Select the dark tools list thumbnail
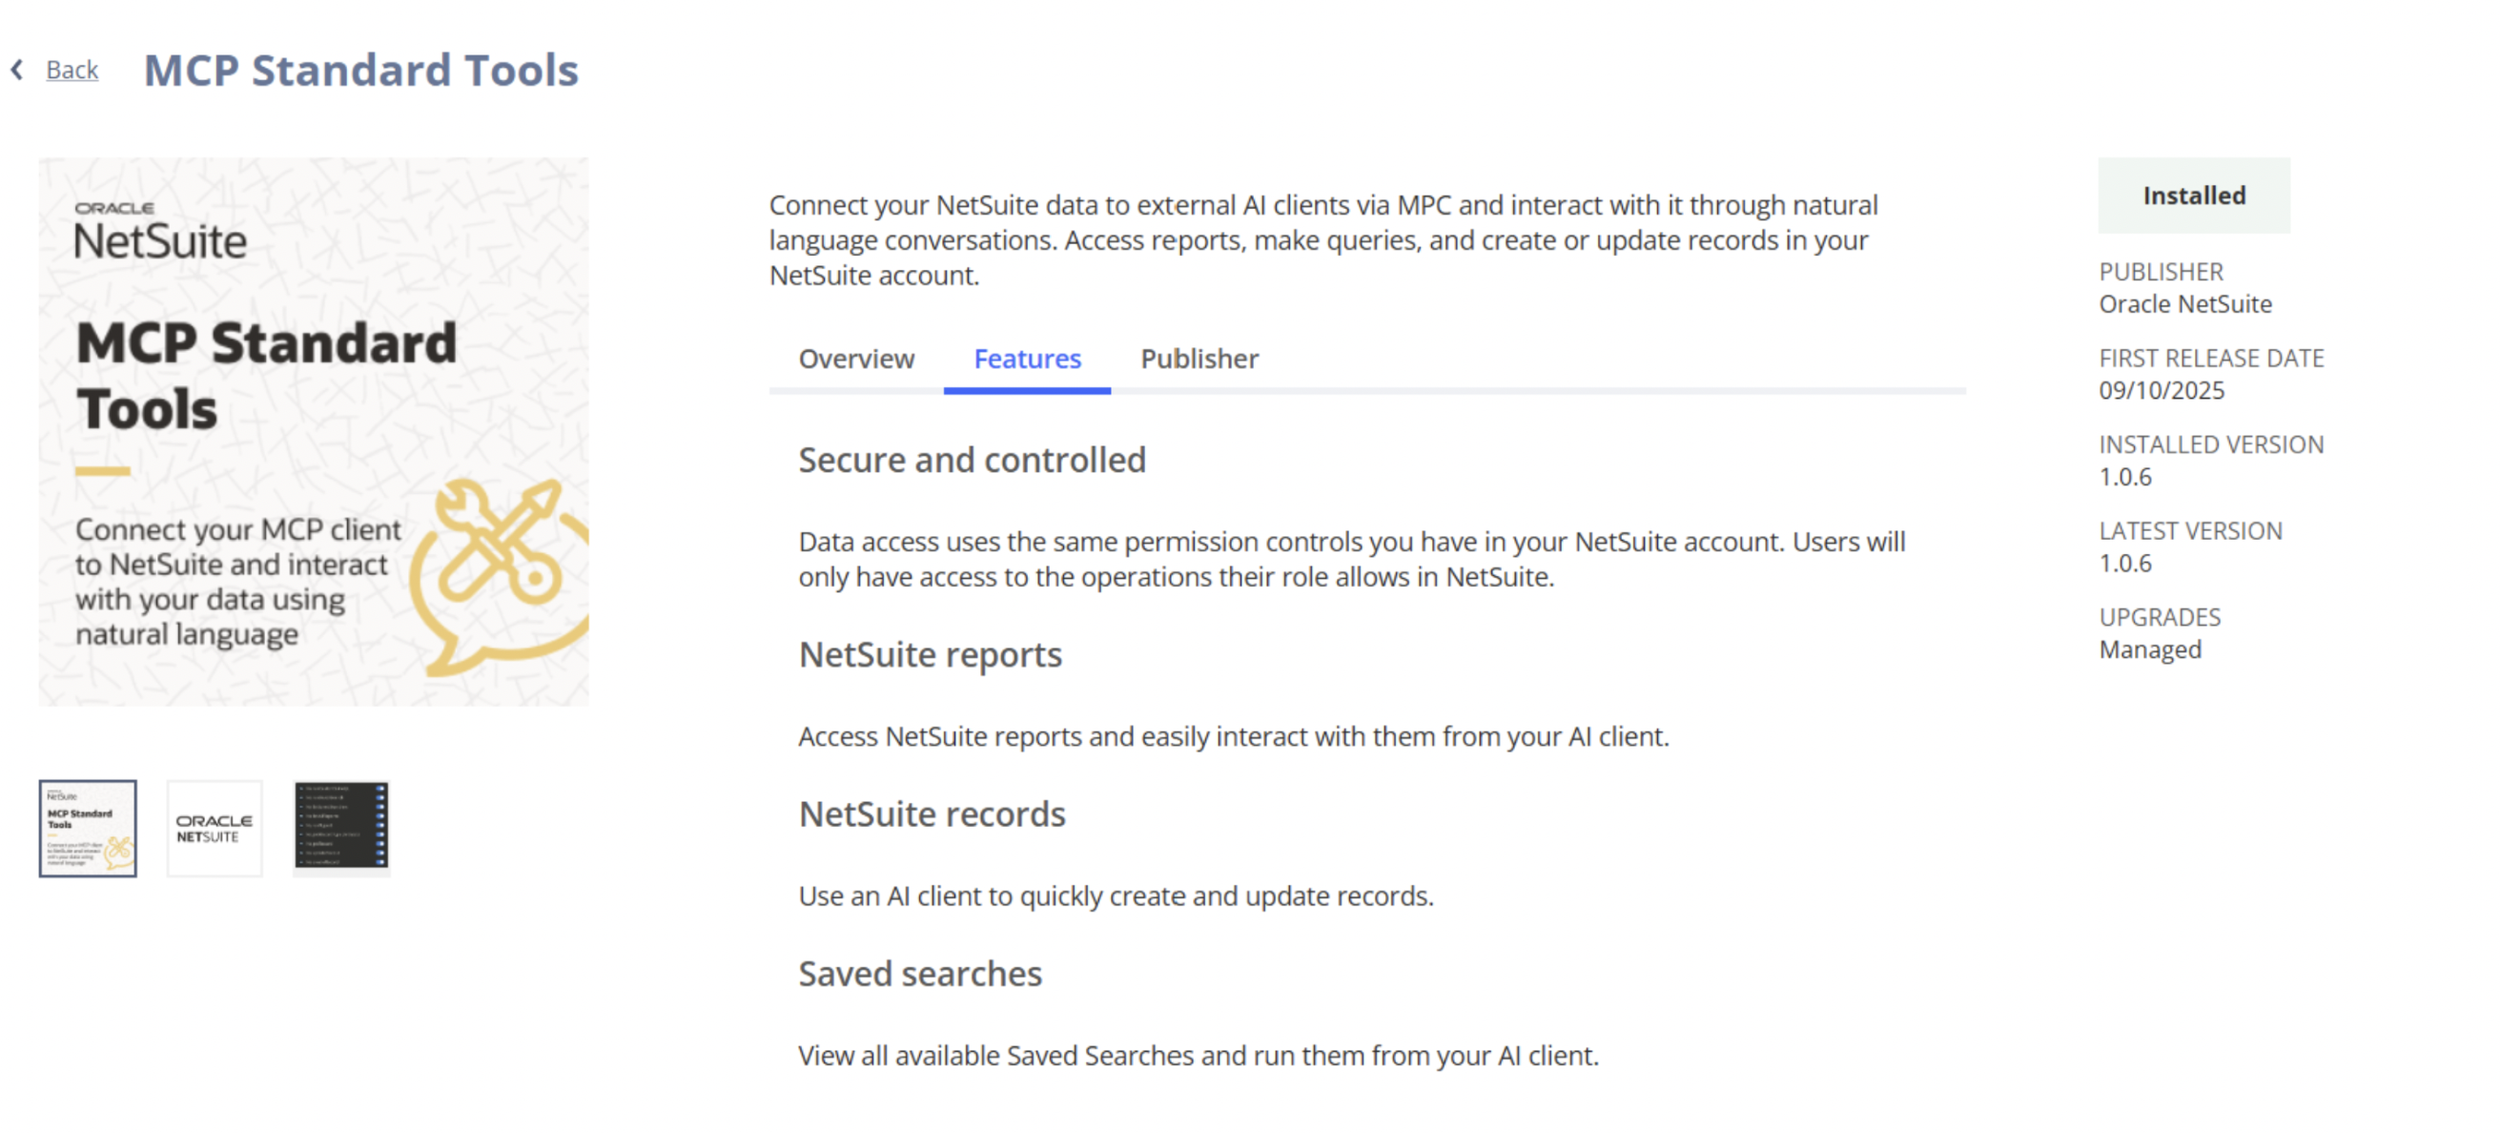 [x=341, y=828]
